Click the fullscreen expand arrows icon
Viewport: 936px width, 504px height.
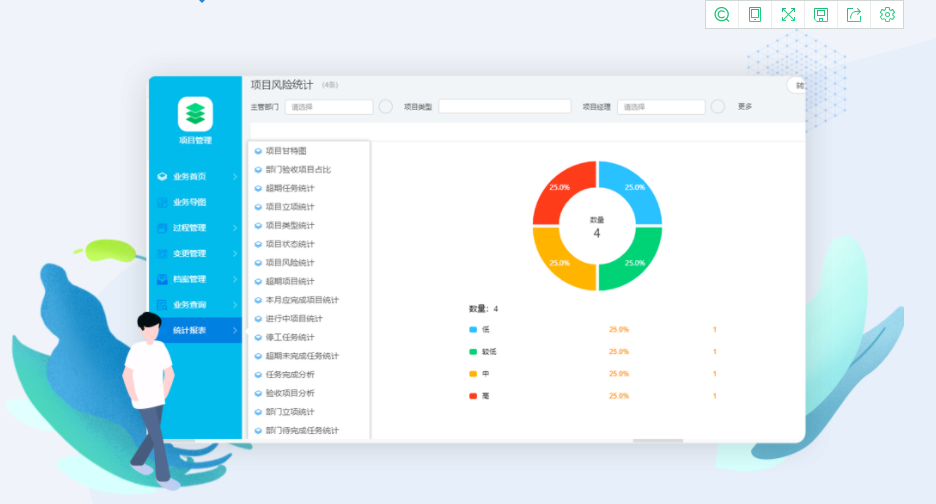click(788, 14)
